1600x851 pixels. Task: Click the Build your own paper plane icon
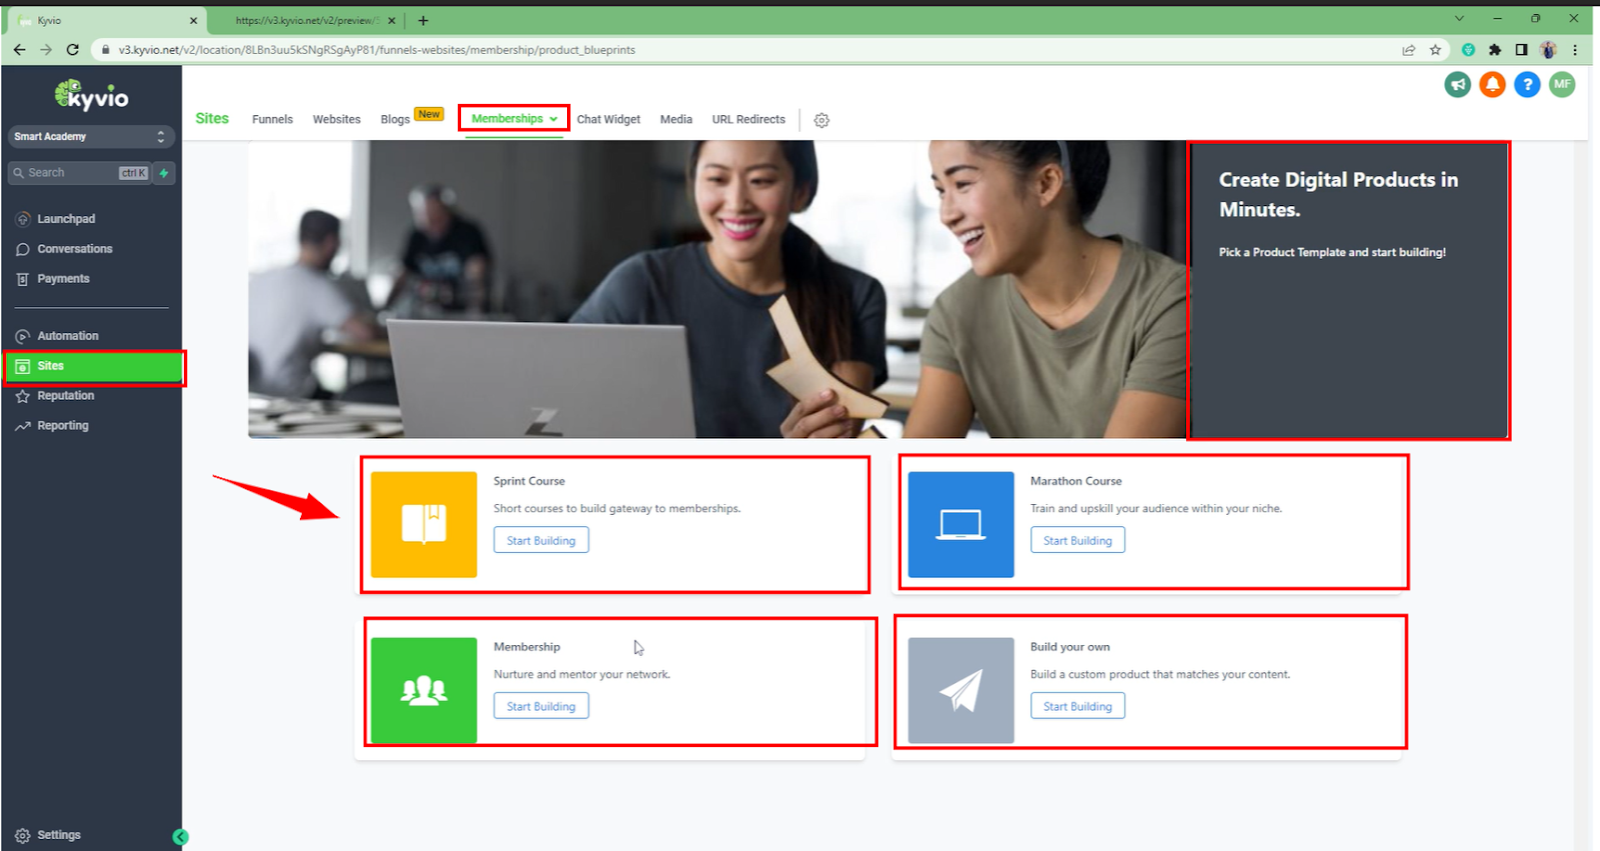coord(960,690)
